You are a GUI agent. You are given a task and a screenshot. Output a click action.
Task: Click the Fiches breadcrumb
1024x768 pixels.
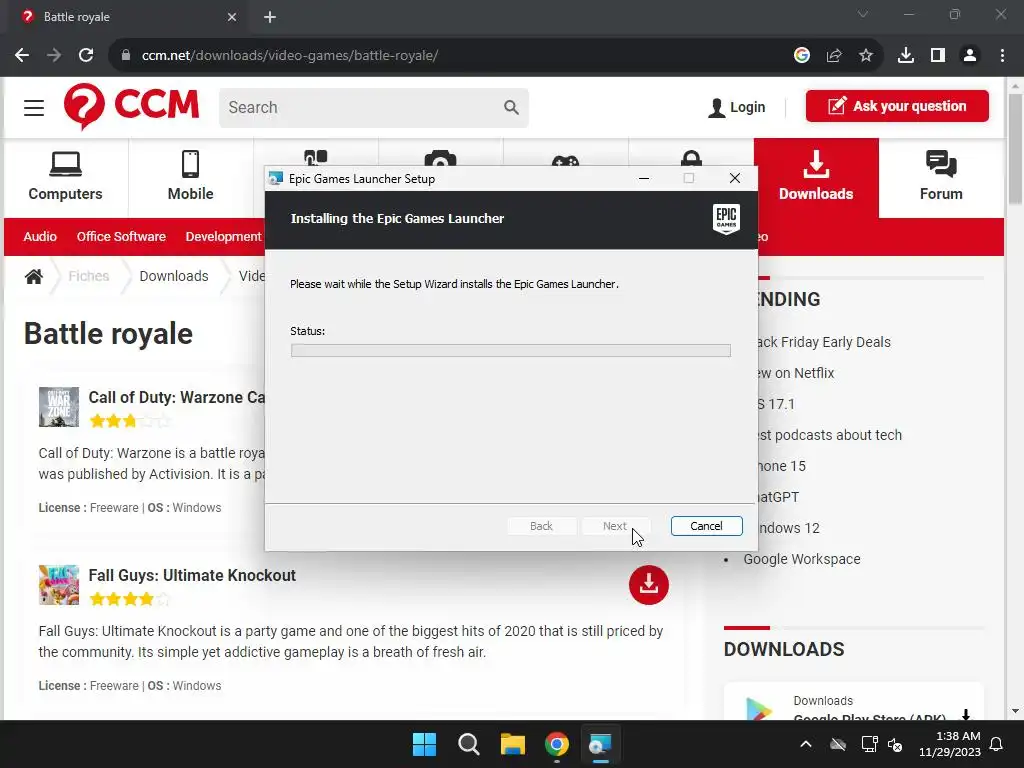point(89,276)
